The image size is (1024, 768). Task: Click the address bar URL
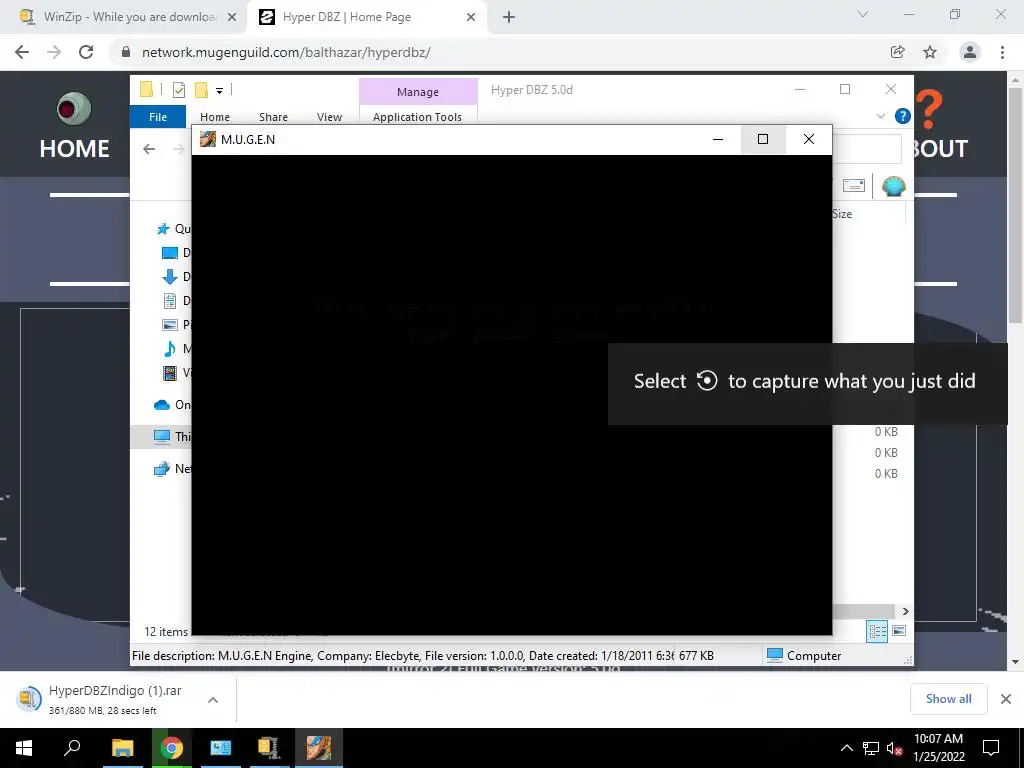pyautogui.click(x=286, y=52)
